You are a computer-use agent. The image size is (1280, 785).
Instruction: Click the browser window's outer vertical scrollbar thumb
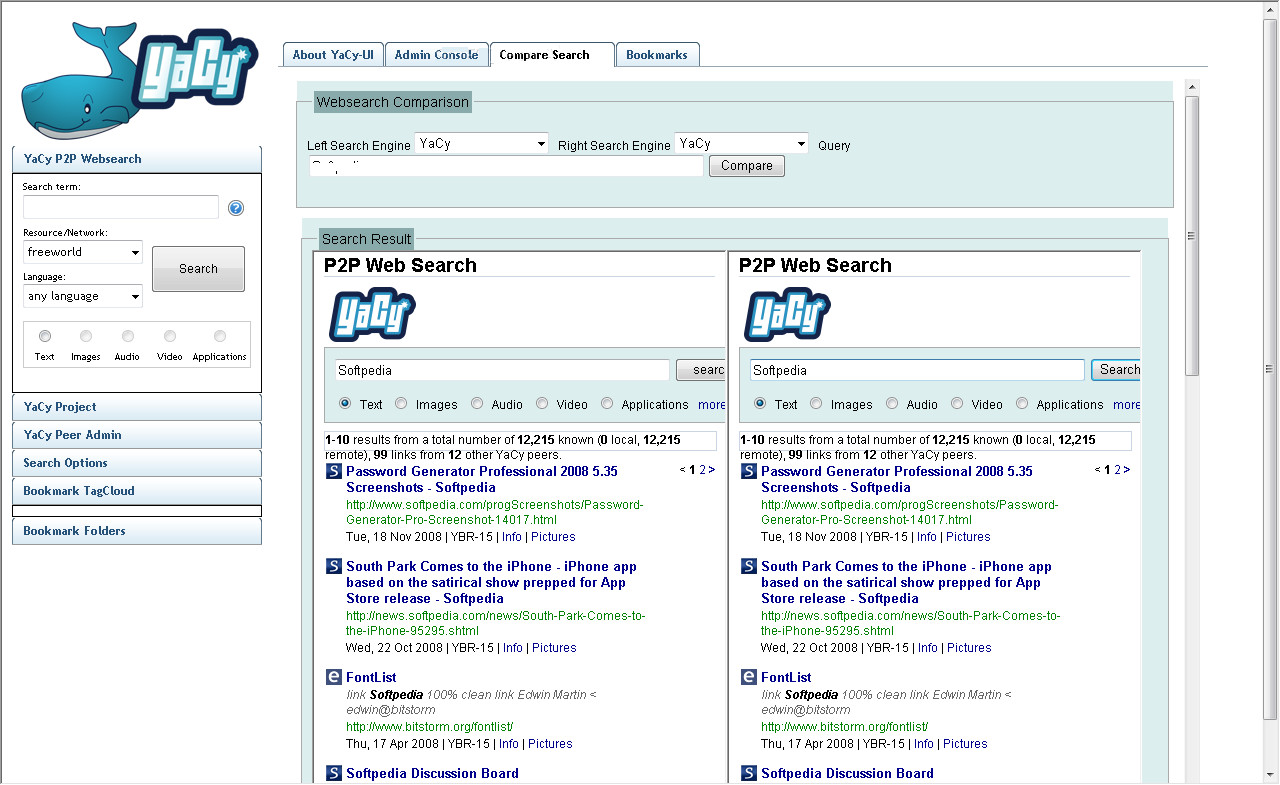[1271, 369]
